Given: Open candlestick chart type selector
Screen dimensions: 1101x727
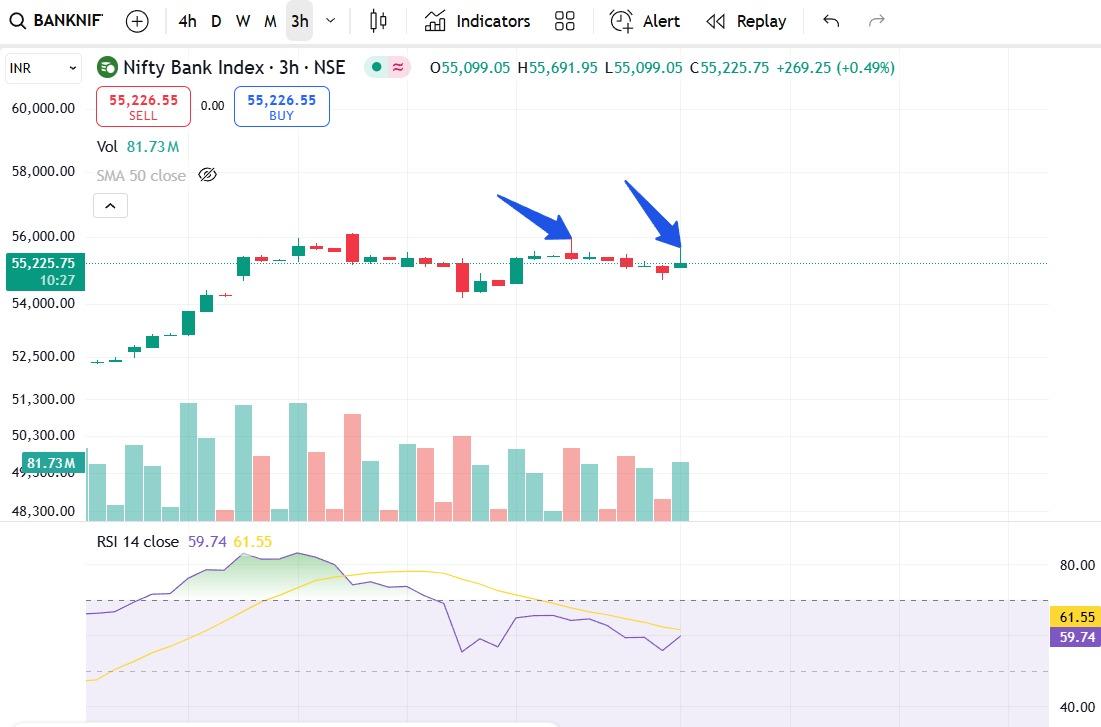Looking at the screenshot, I should click(378, 21).
